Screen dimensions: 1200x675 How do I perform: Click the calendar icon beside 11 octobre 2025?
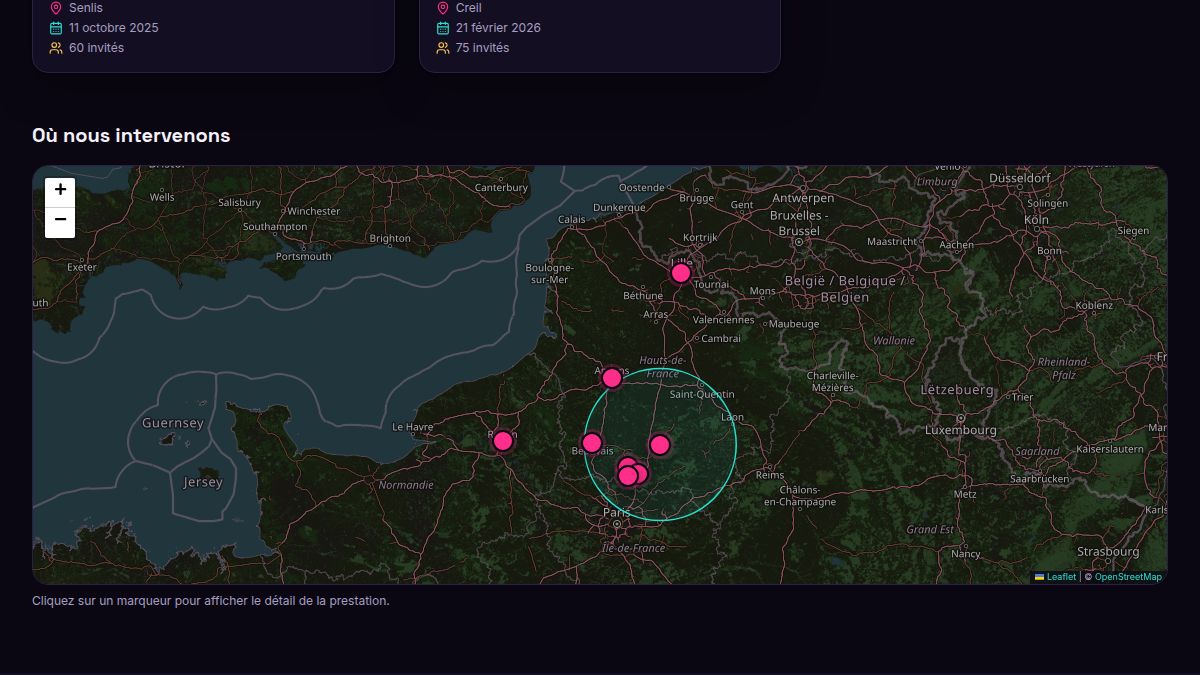(56, 28)
